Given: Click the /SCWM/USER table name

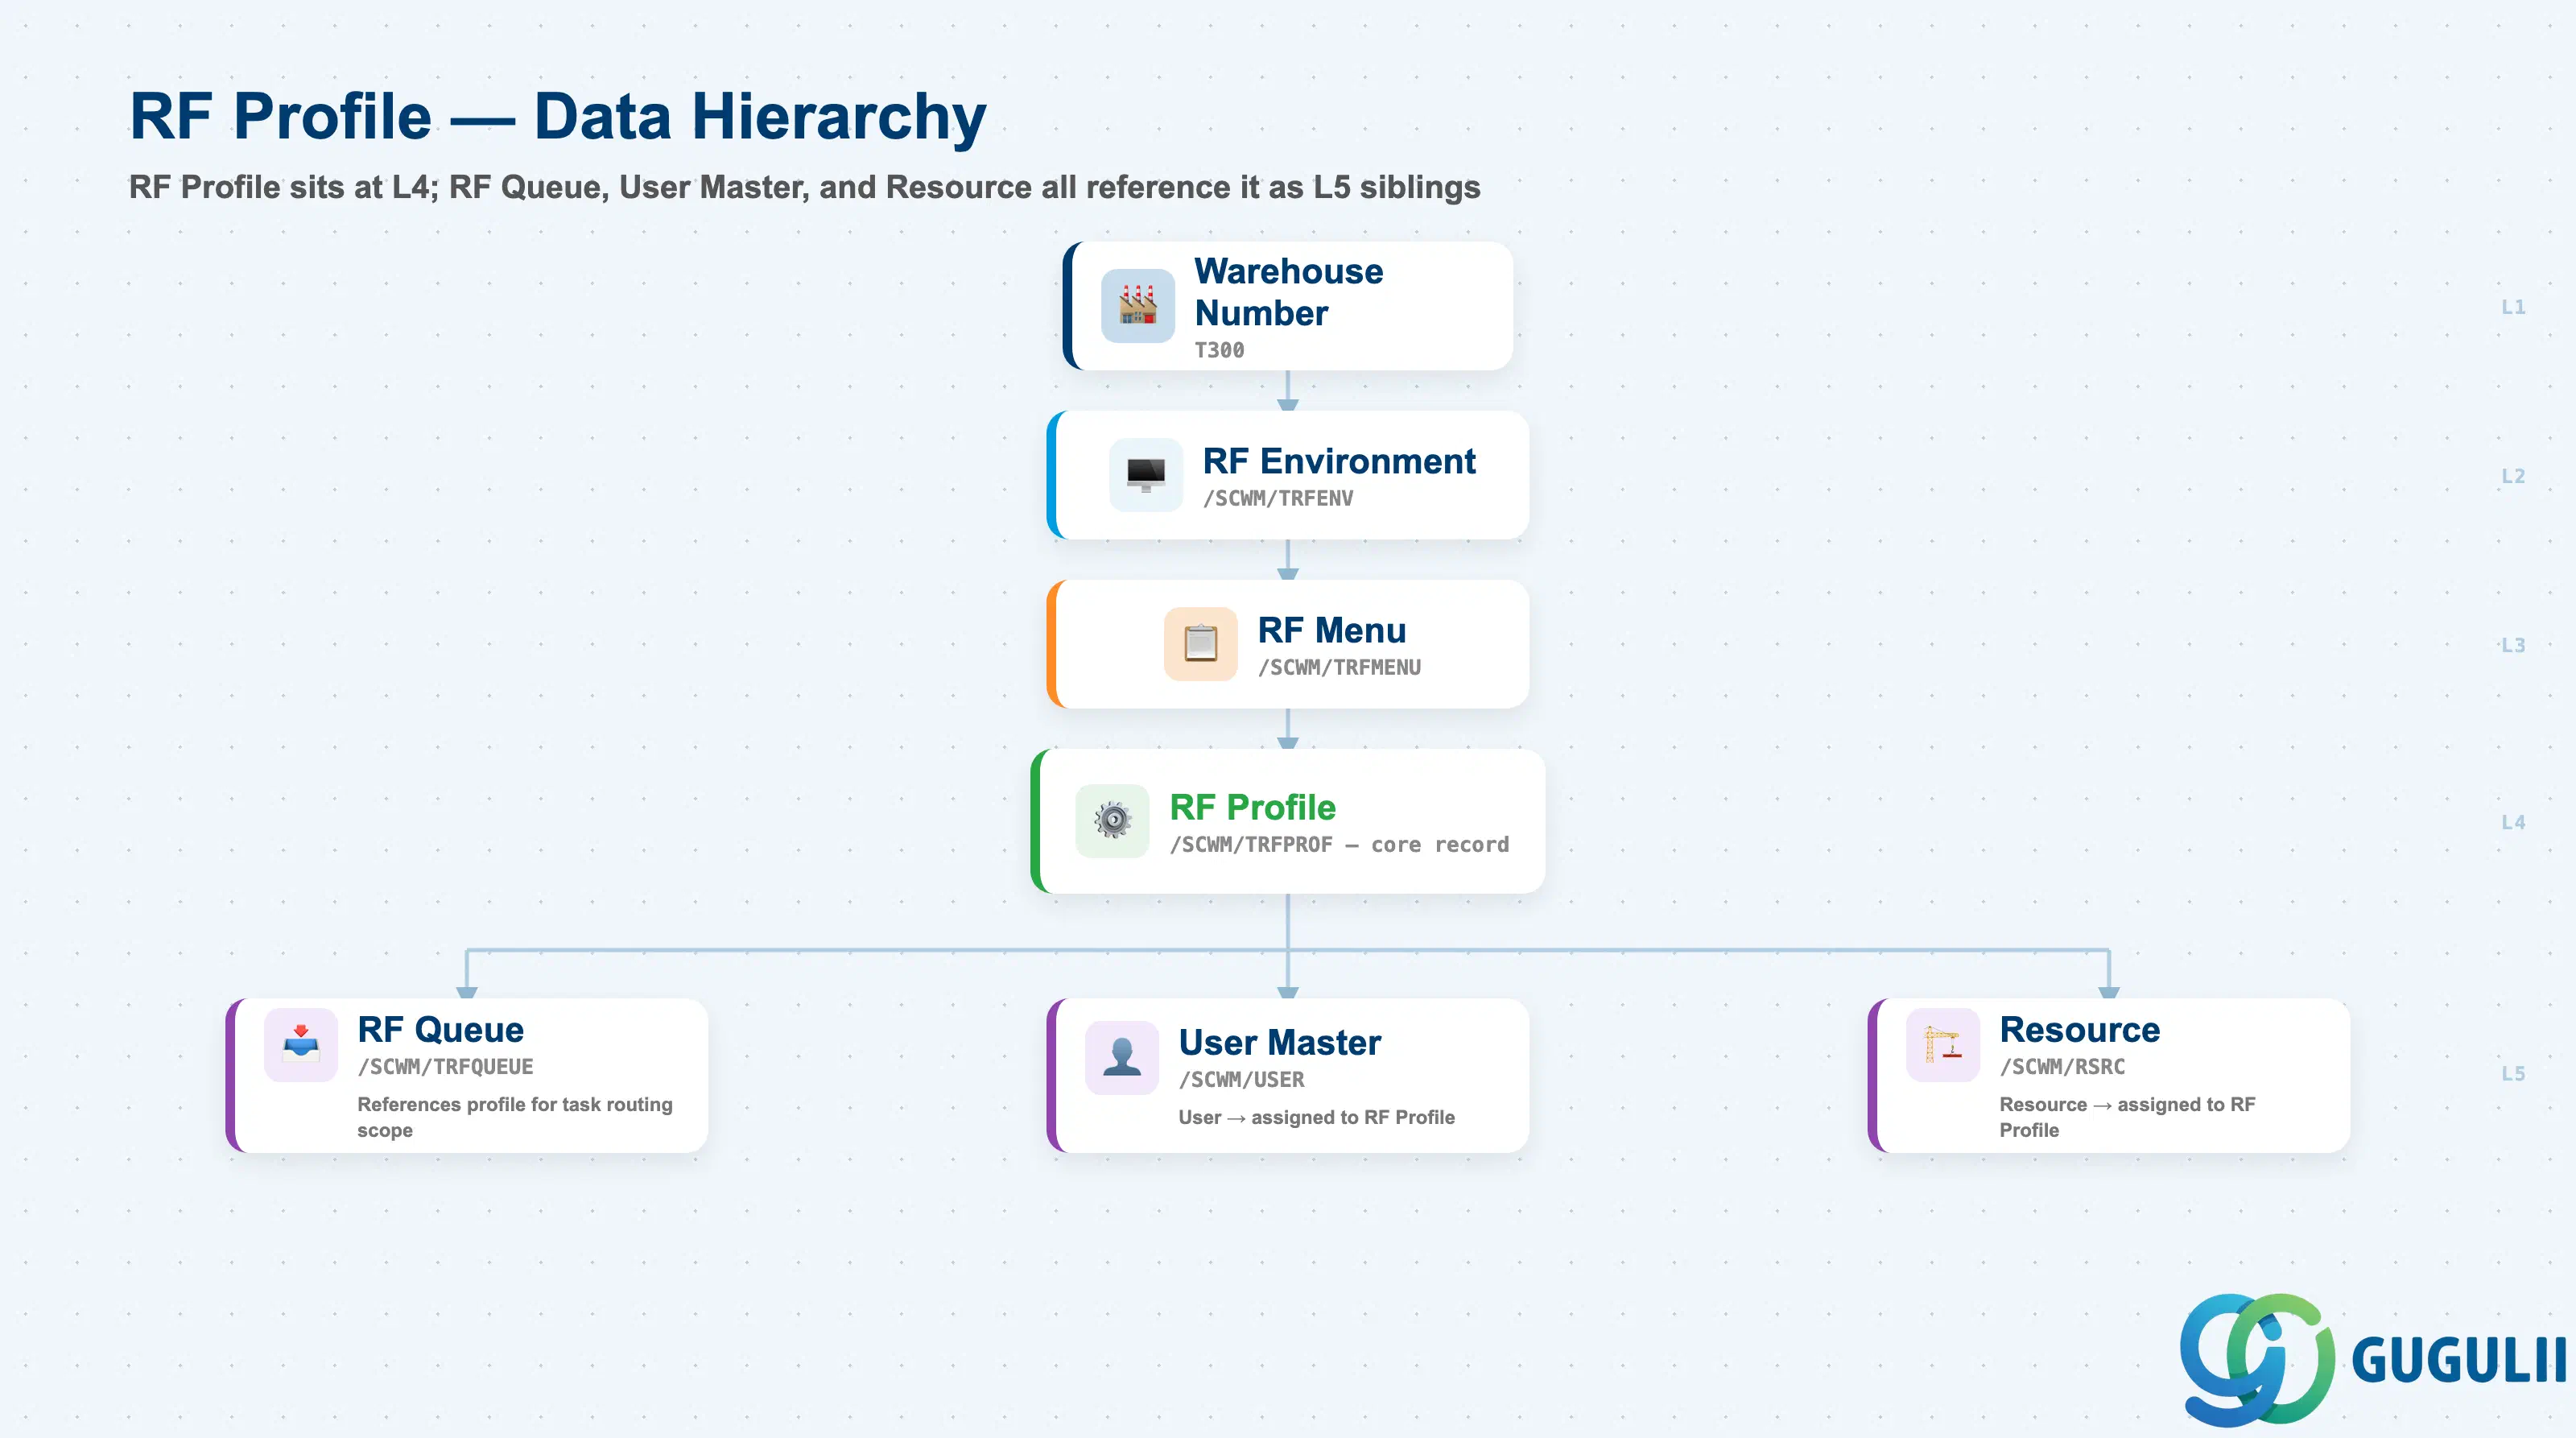Looking at the screenshot, I should [x=1241, y=1079].
